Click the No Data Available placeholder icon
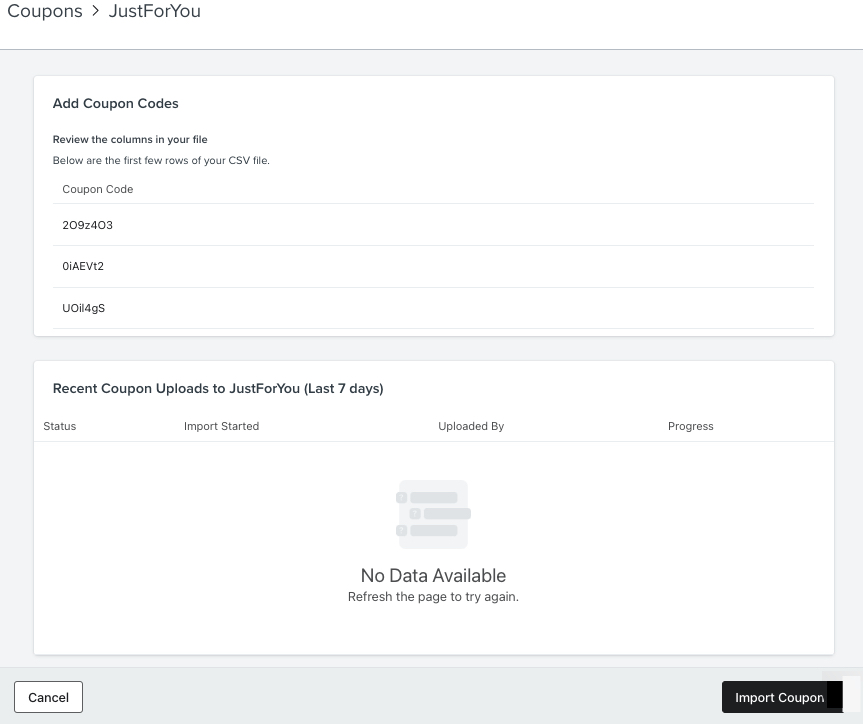Screen dimensions: 864x724 pos(432,514)
